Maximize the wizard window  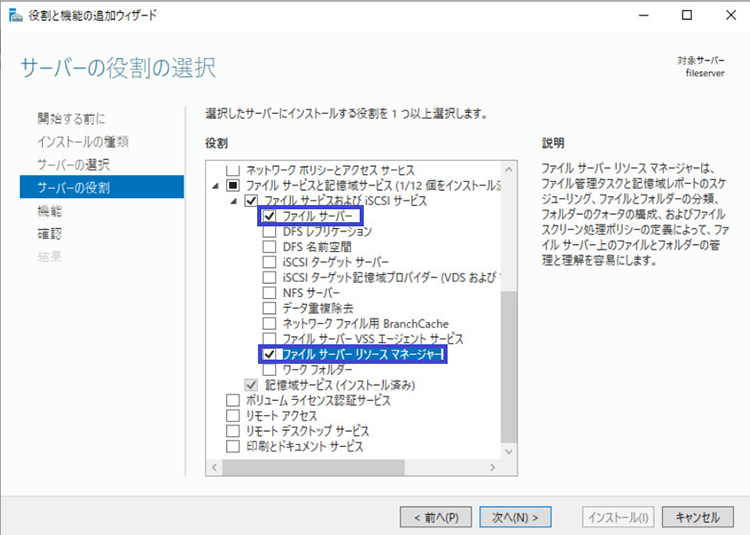coord(687,15)
